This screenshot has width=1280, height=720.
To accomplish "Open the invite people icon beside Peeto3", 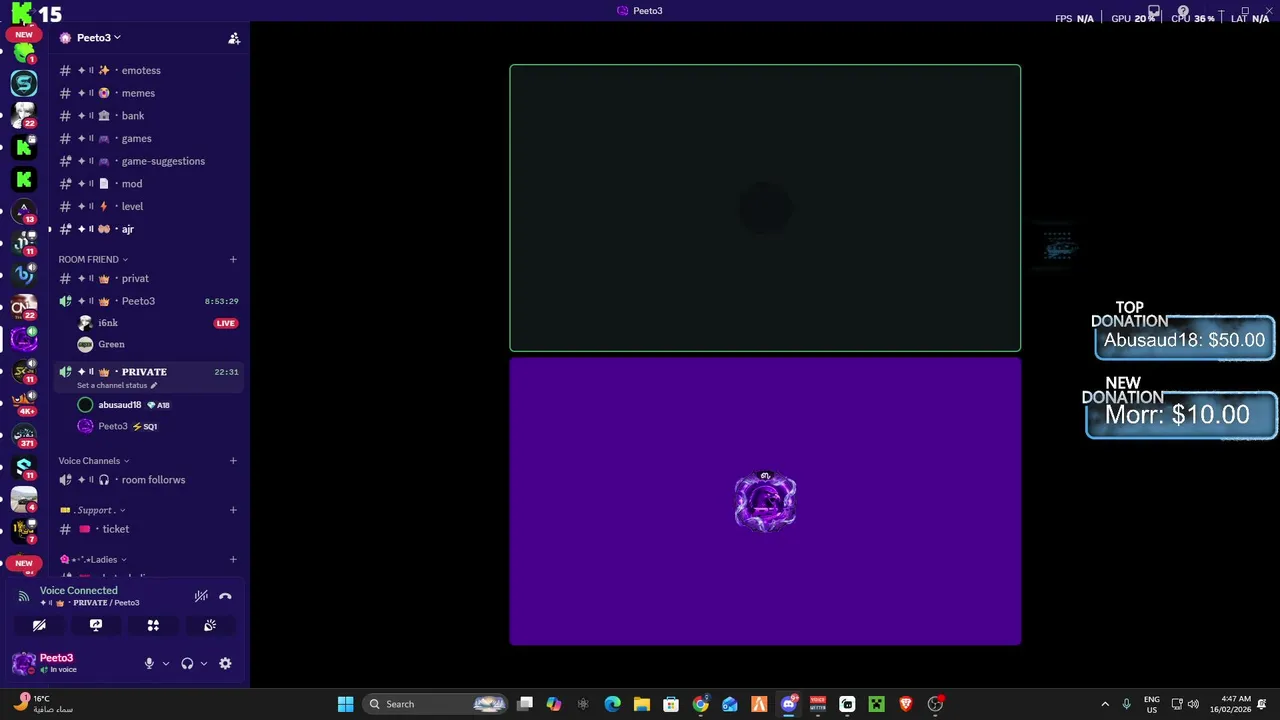I will click(234, 38).
